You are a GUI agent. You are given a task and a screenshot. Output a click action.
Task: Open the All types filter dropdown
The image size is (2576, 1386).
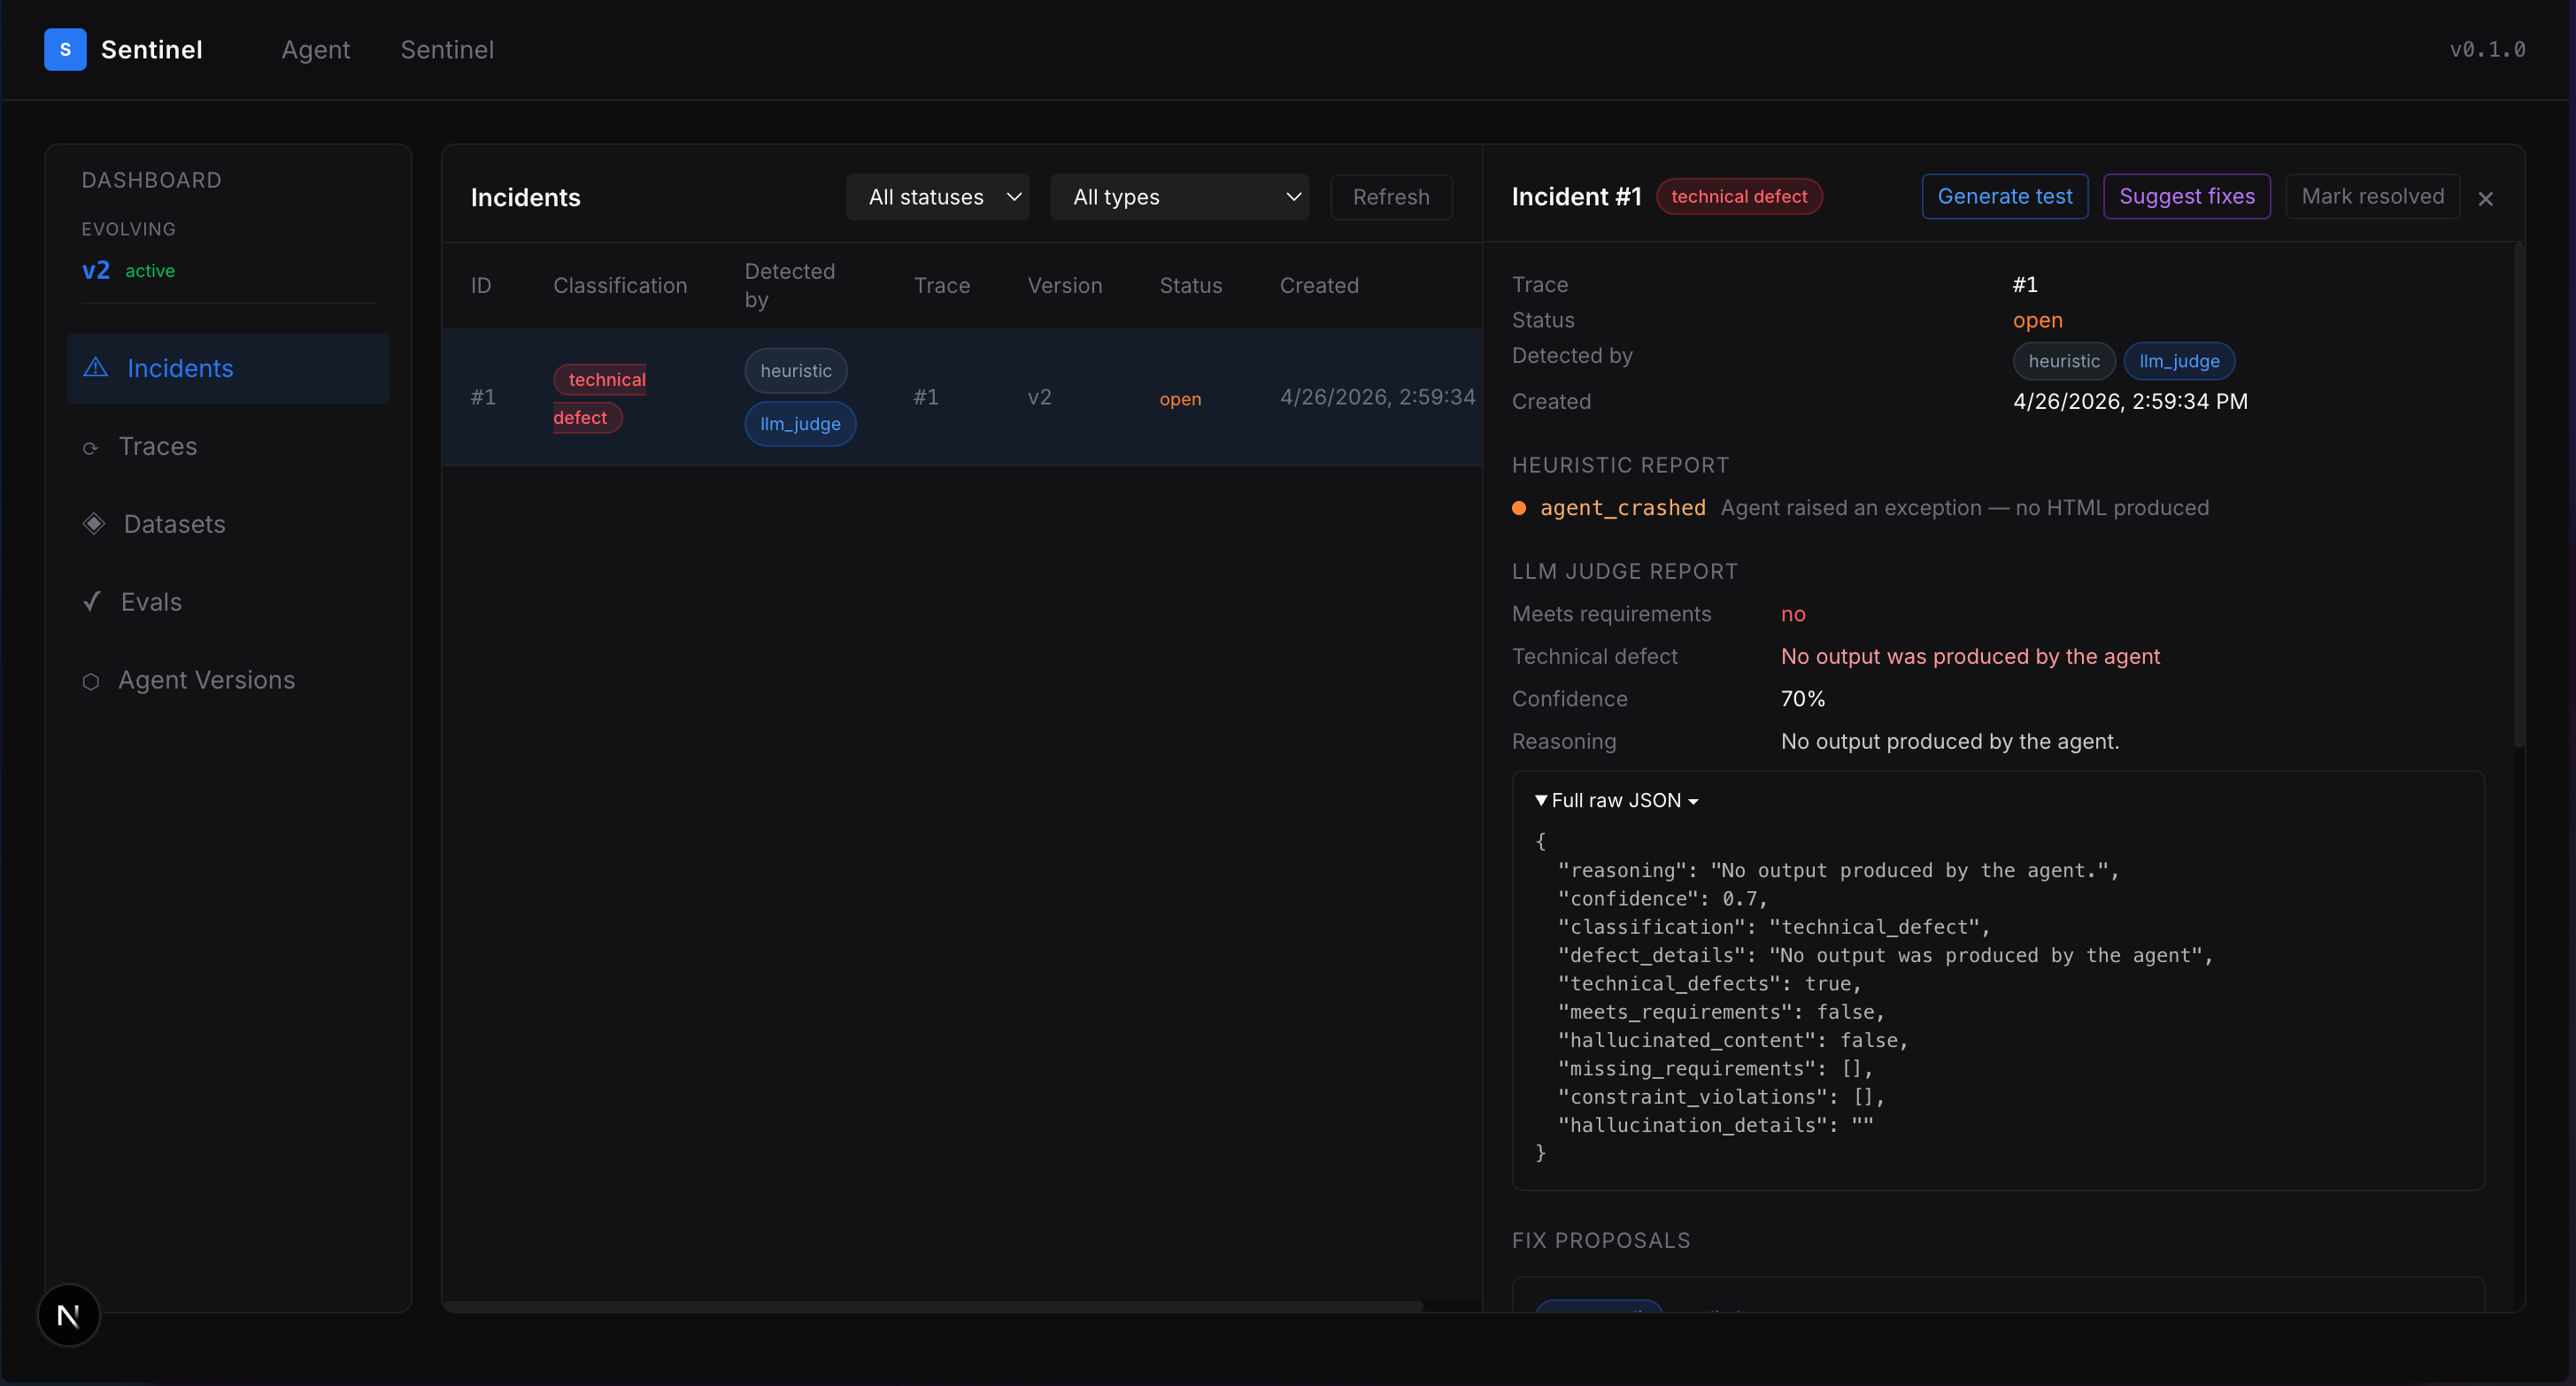click(1179, 197)
